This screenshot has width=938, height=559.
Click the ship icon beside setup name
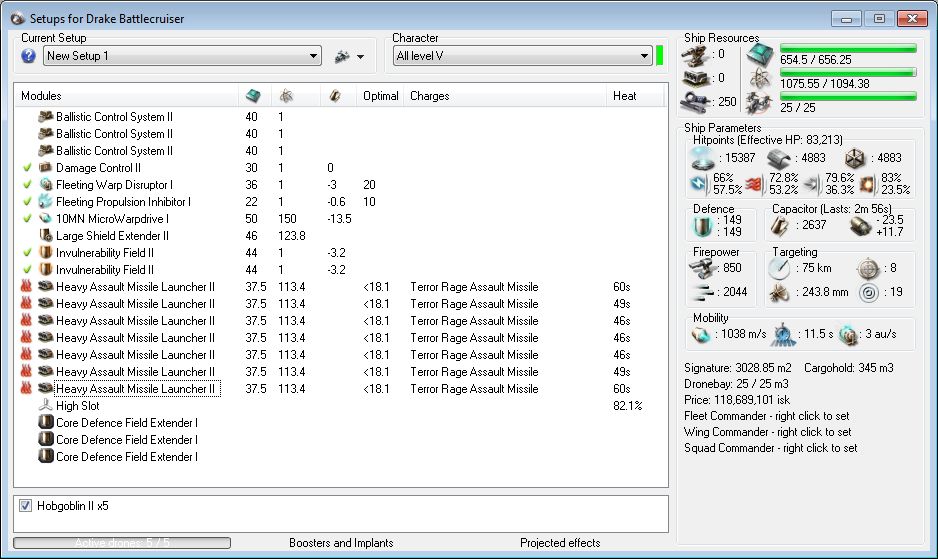point(342,56)
